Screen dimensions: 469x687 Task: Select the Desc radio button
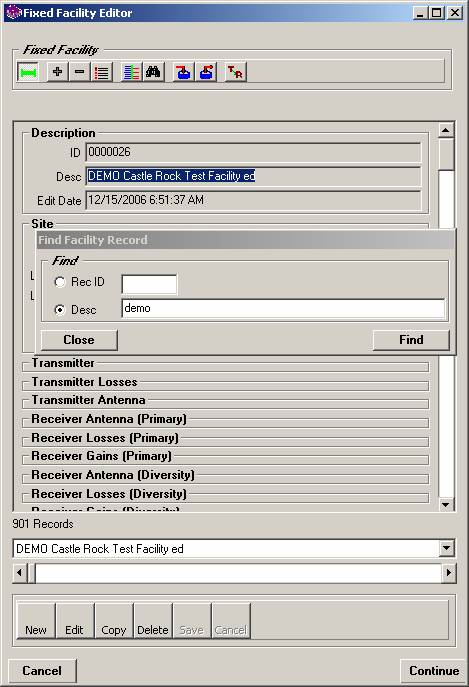(x=60, y=310)
